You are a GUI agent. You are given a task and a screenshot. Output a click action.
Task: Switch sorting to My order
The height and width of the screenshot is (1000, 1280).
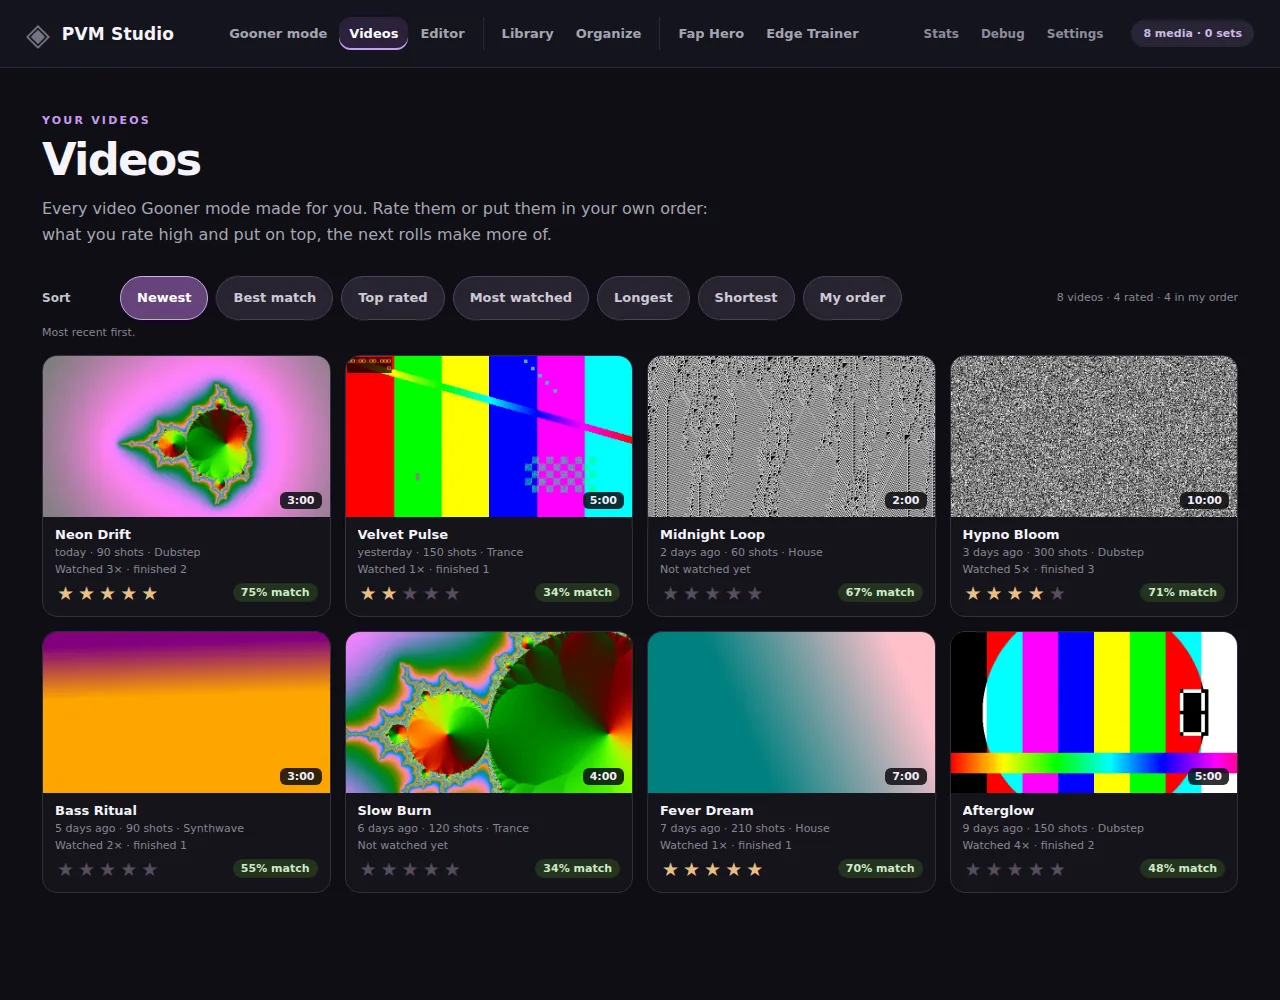tap(852, 298)
